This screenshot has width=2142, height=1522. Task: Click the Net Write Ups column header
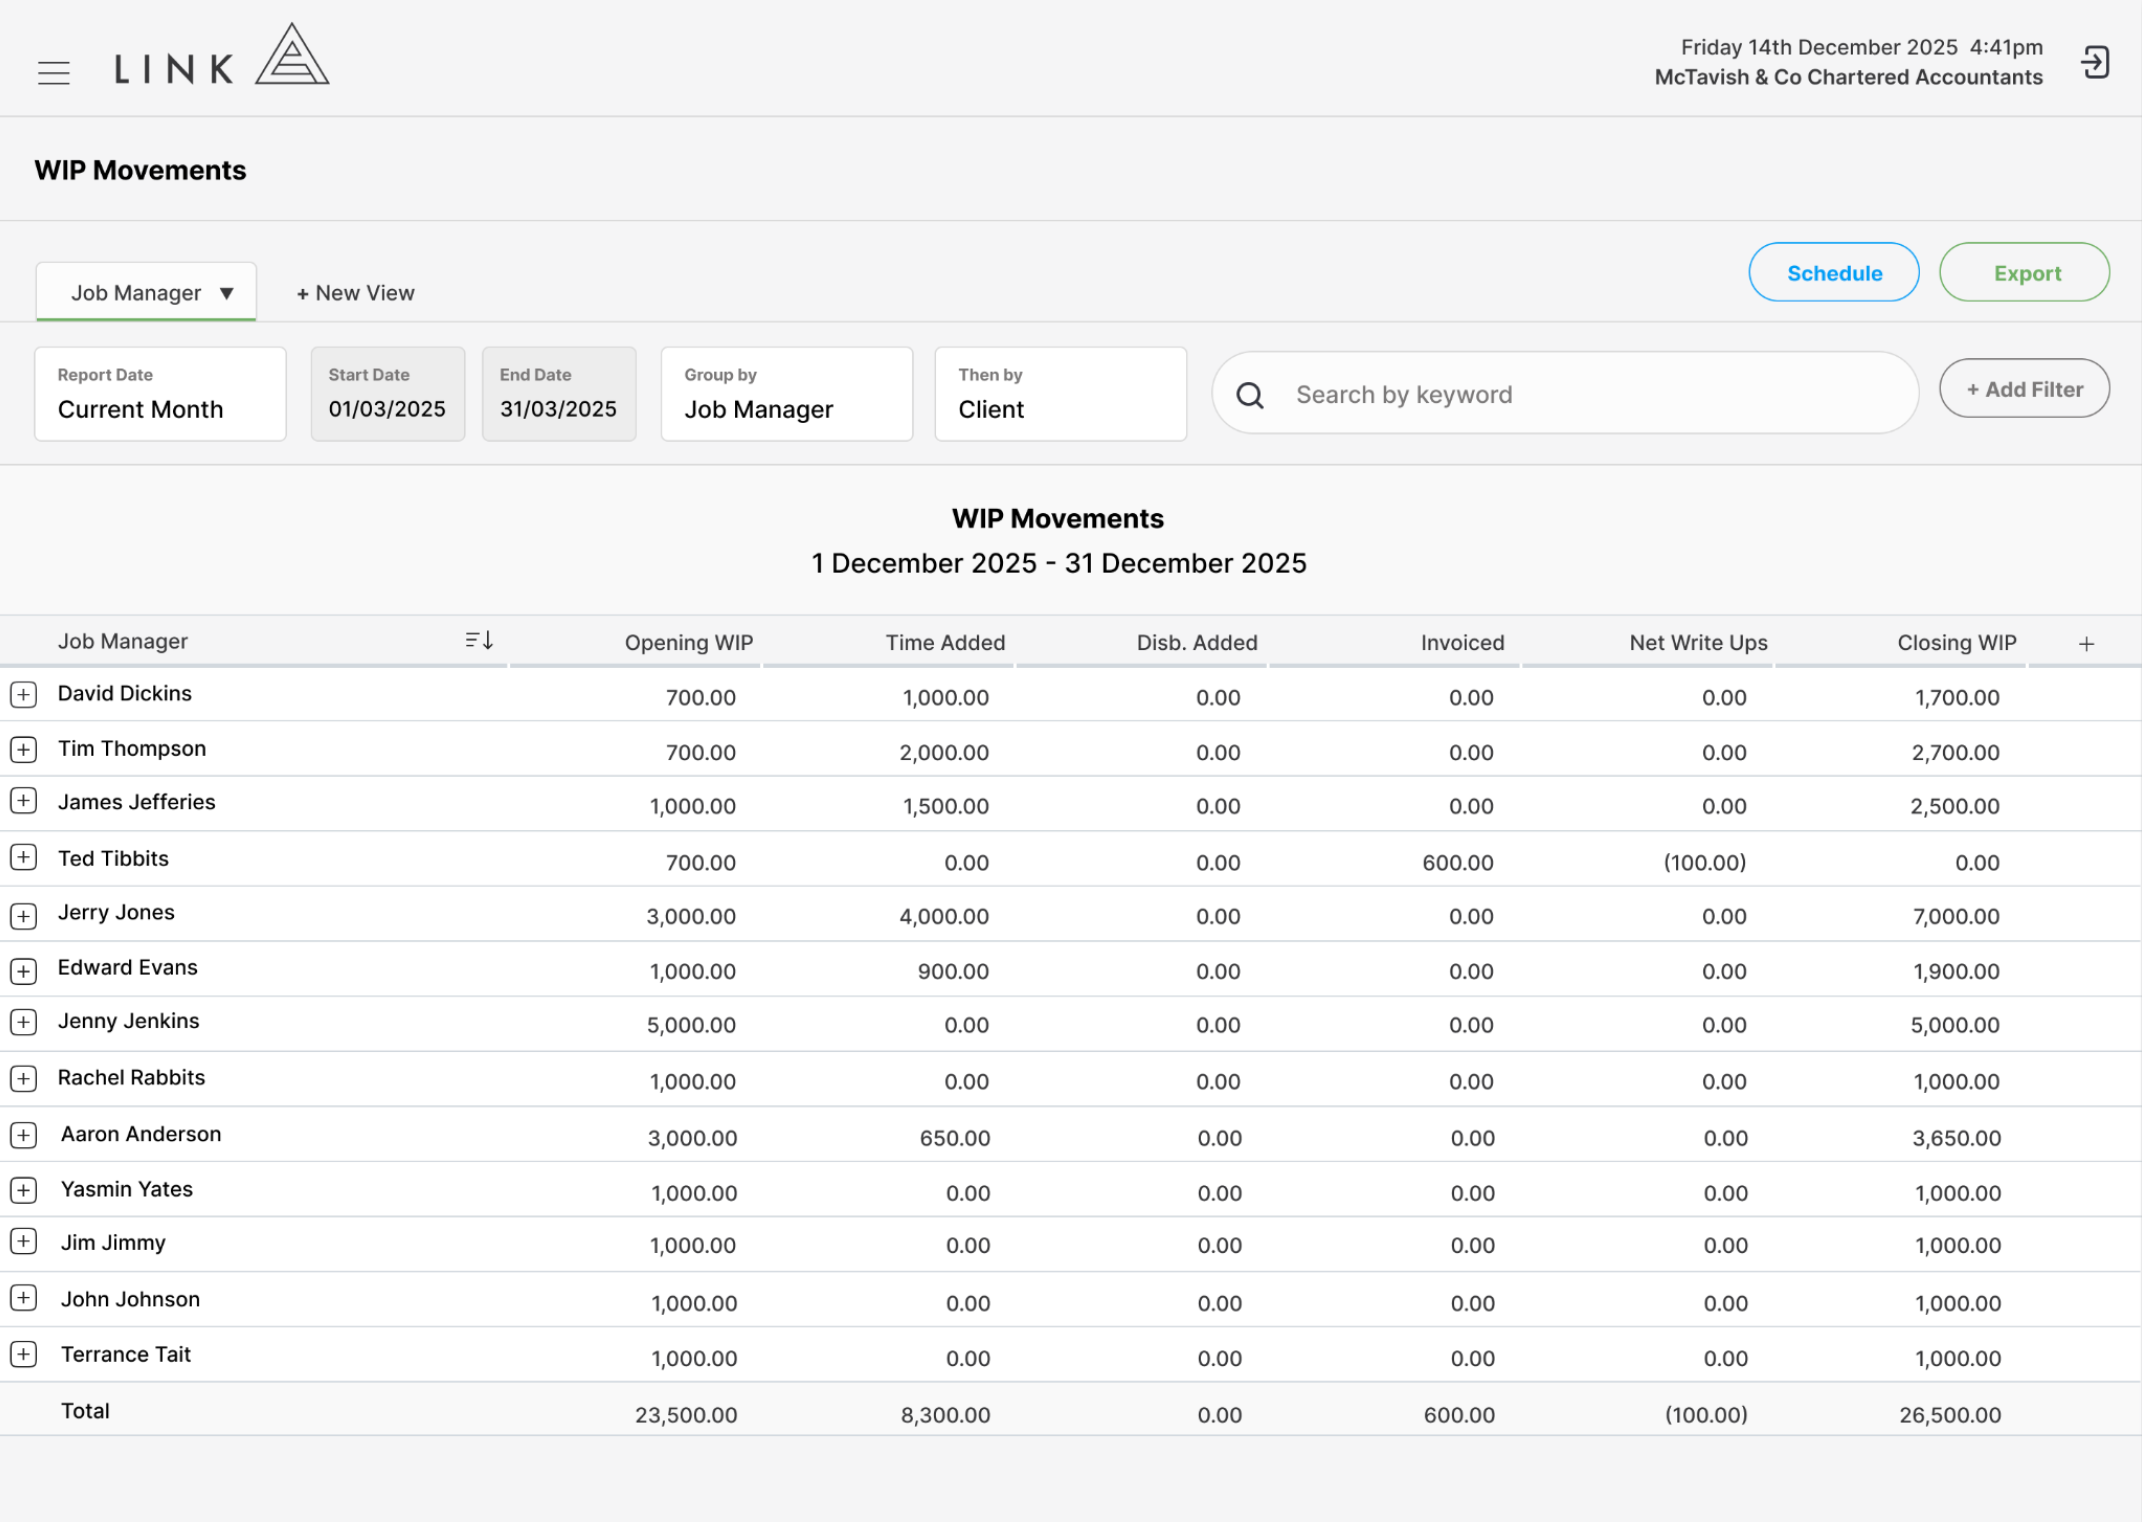click(x=1698, y=643)
